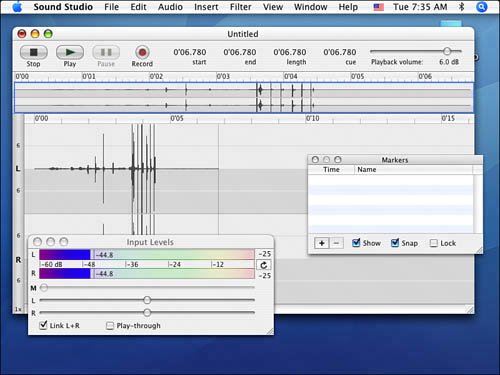Click the Stop playback button
Viewport: 500px width, 375px height.
34,52
